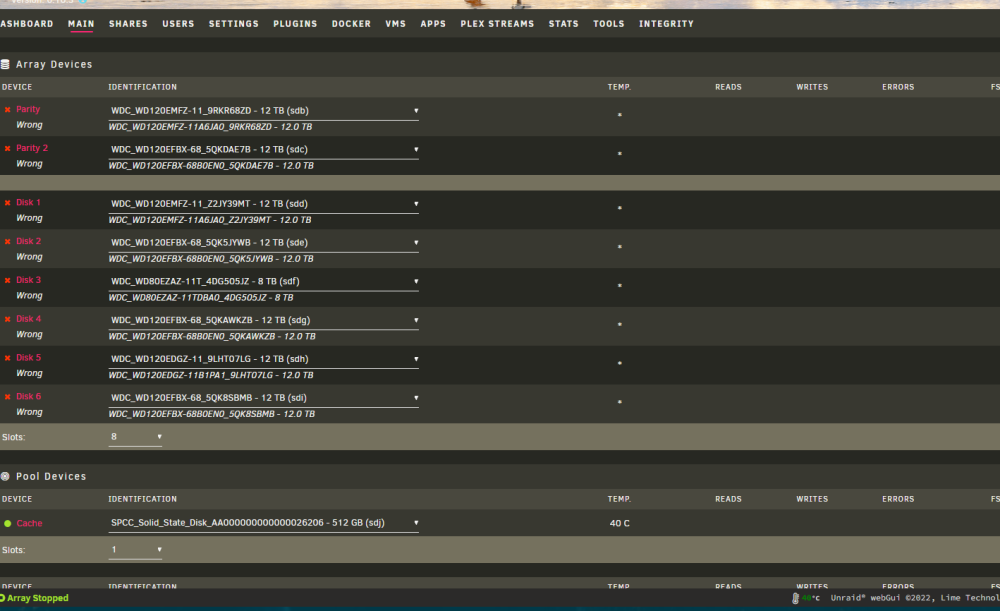This screenshot has width=1000, height=611.
Task: Open the Settings tab
Action: [233, 24]
